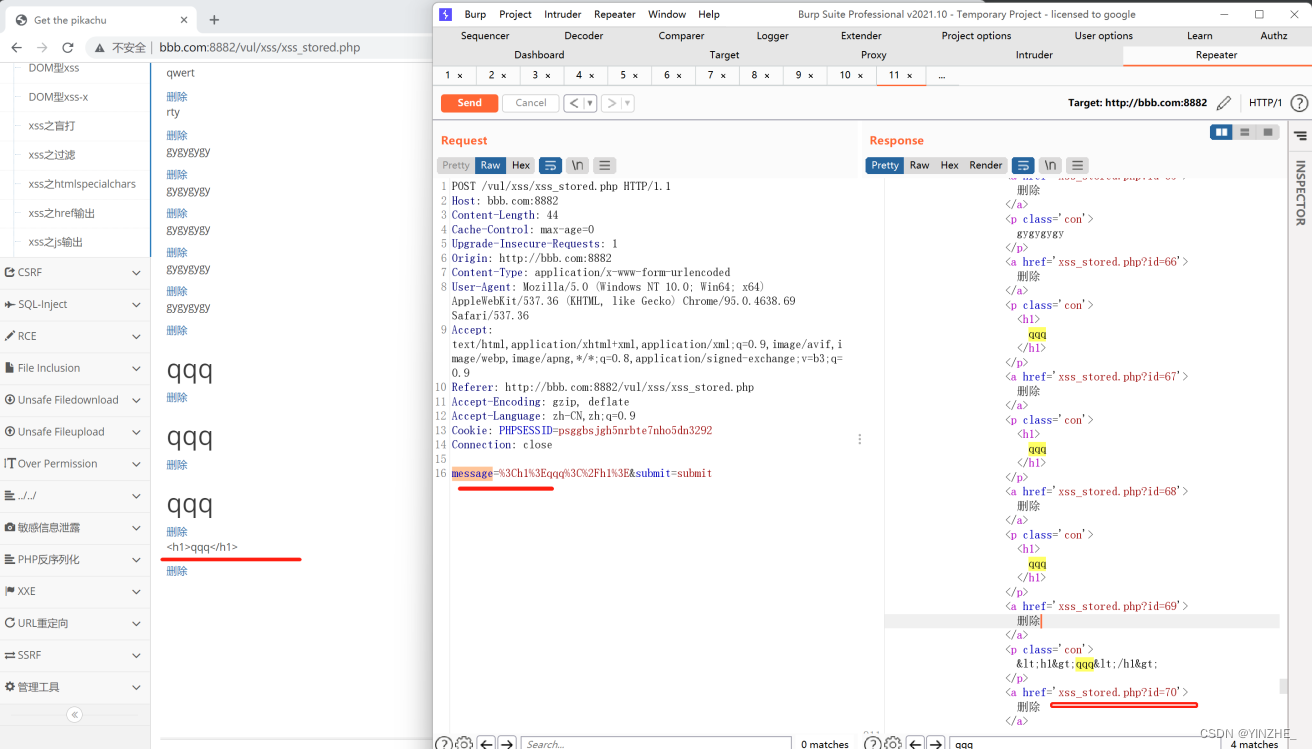
Task: Open request search settings gear icon
Action: tap(464, 743)
